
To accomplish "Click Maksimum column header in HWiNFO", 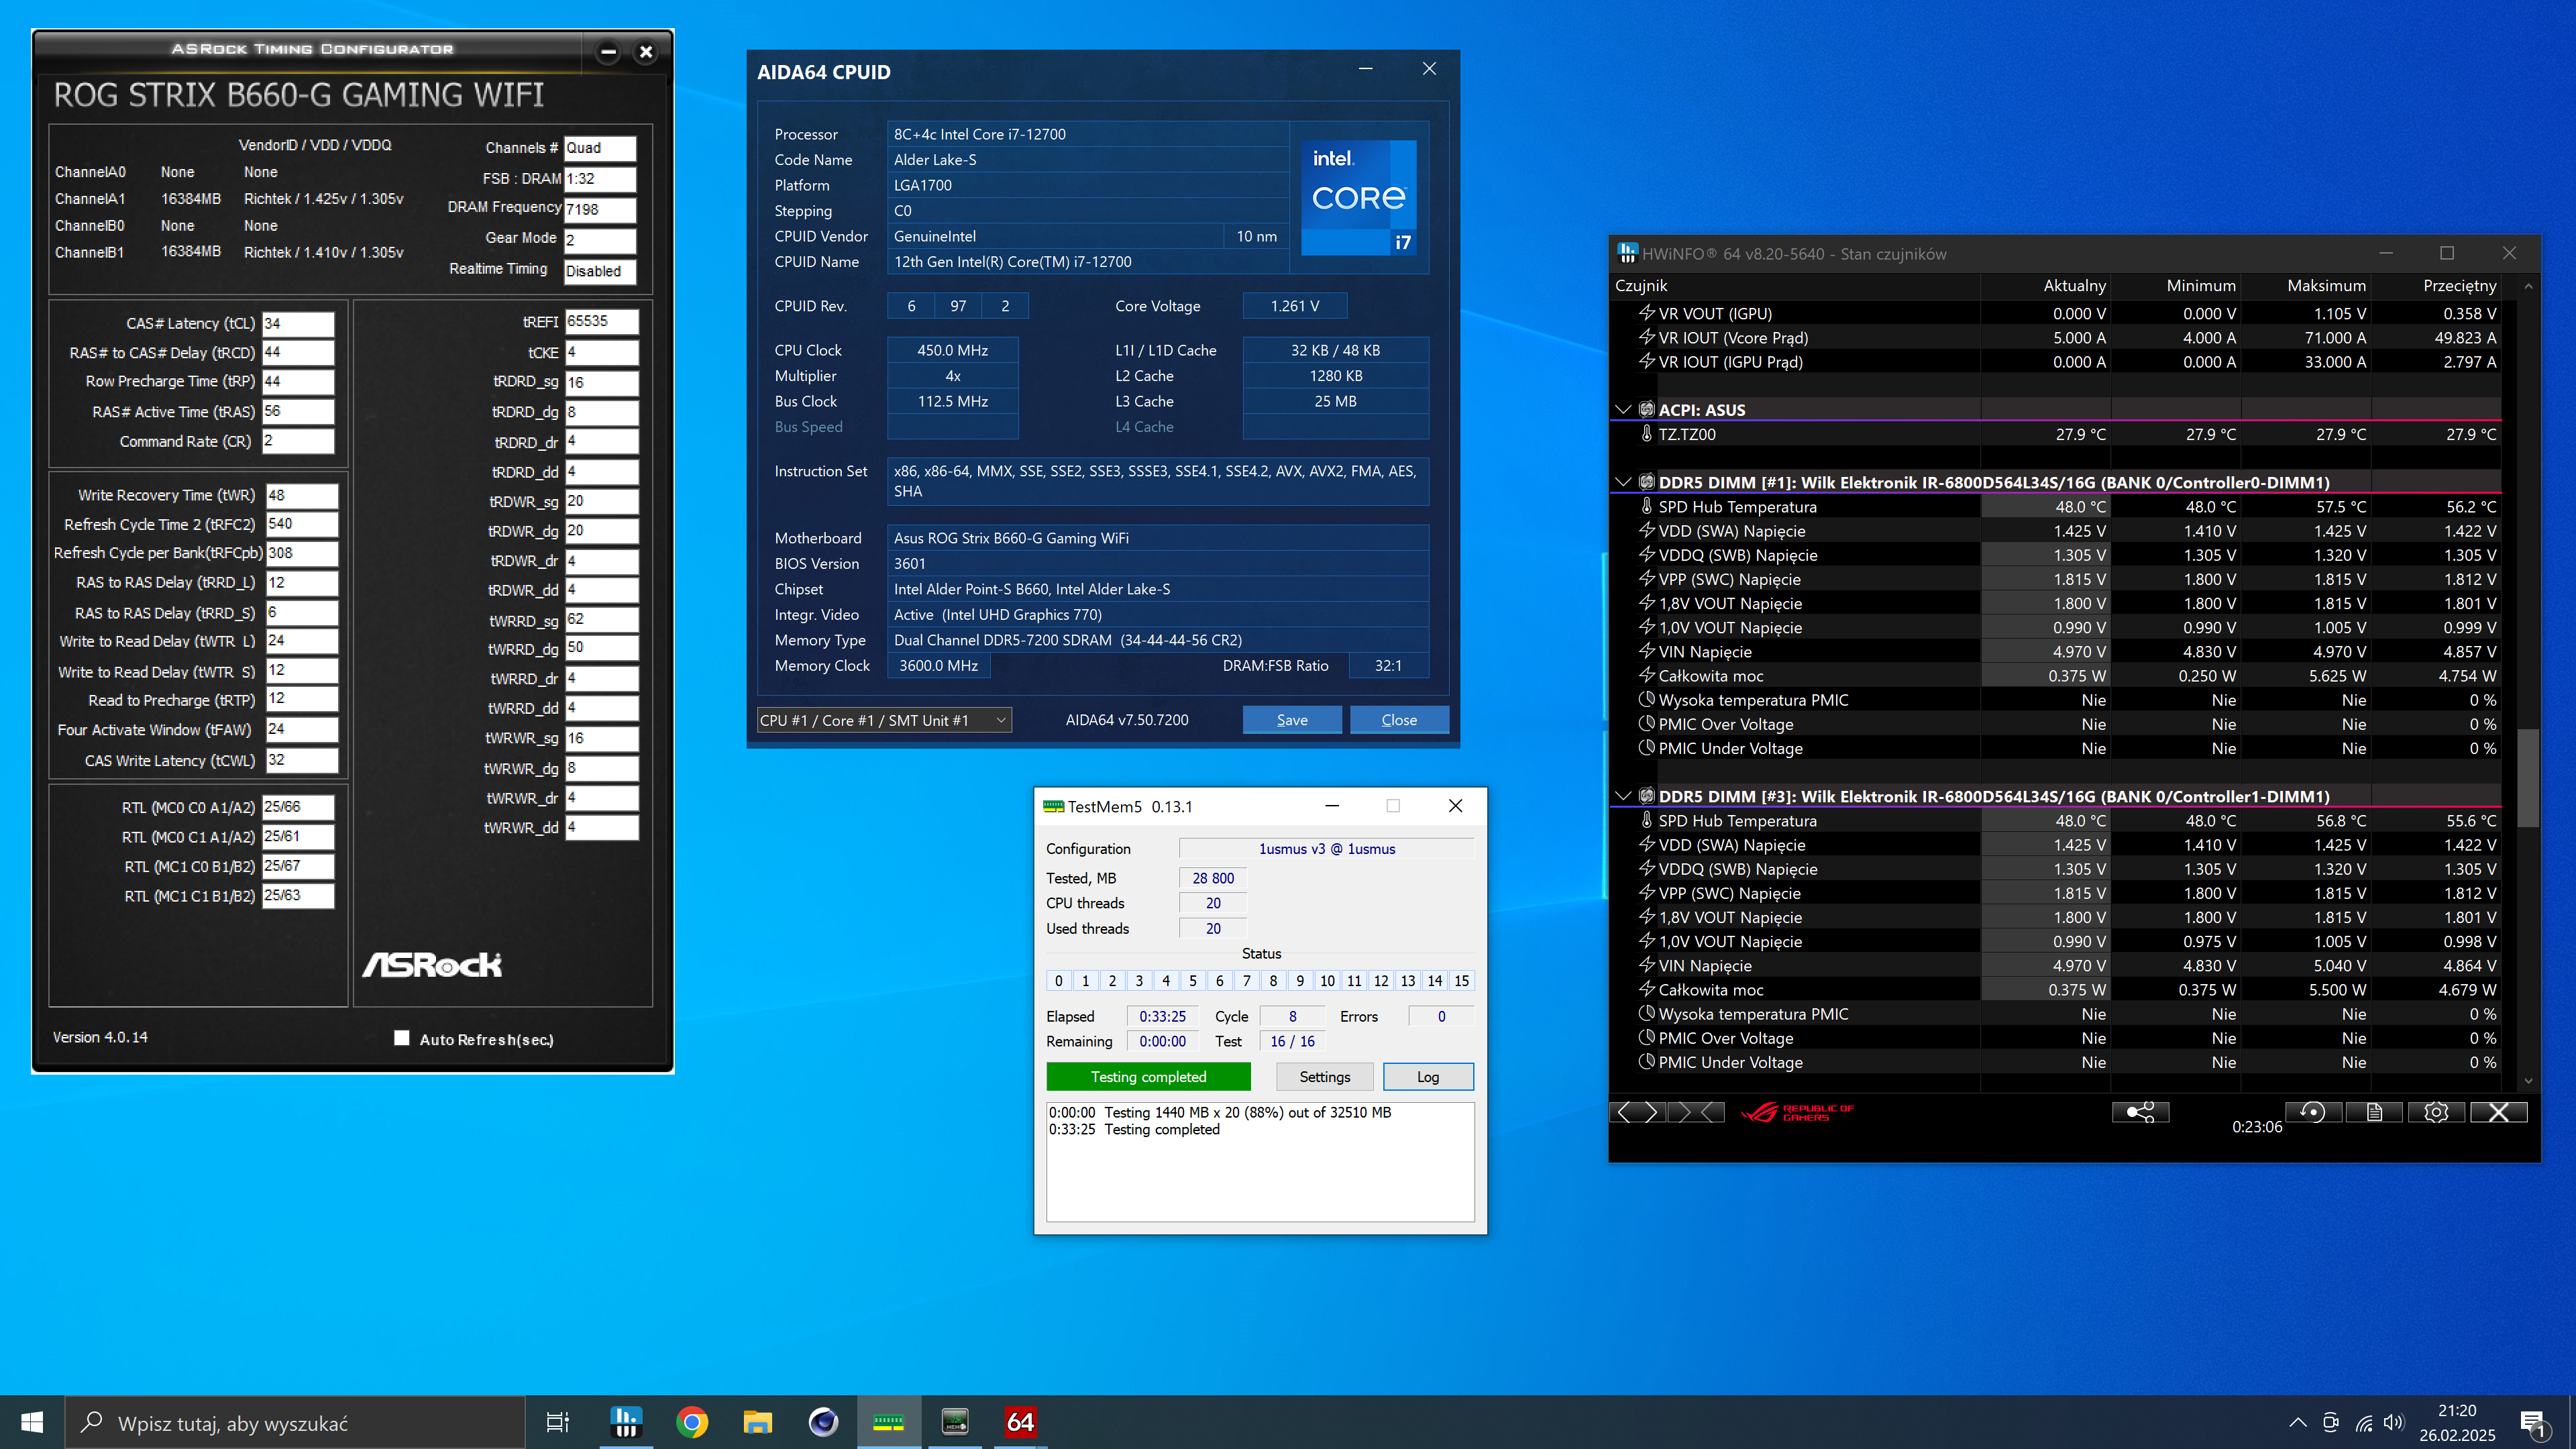I will tap(2326, 286).
